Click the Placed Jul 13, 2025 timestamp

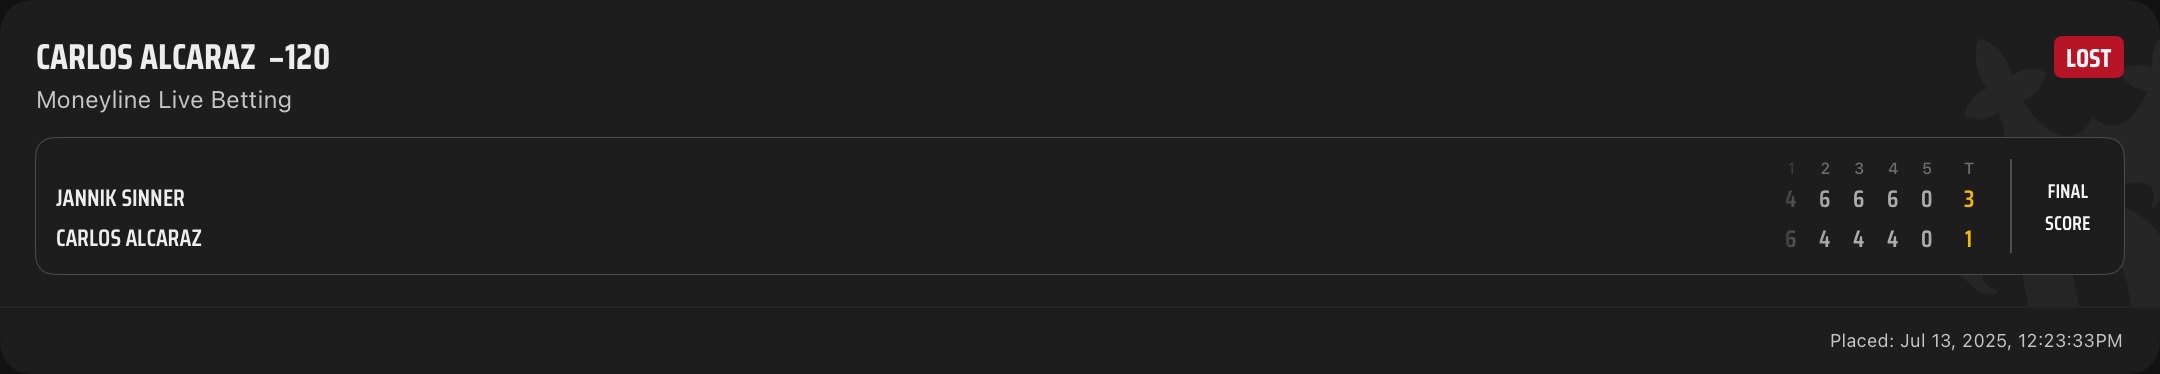1976,341
